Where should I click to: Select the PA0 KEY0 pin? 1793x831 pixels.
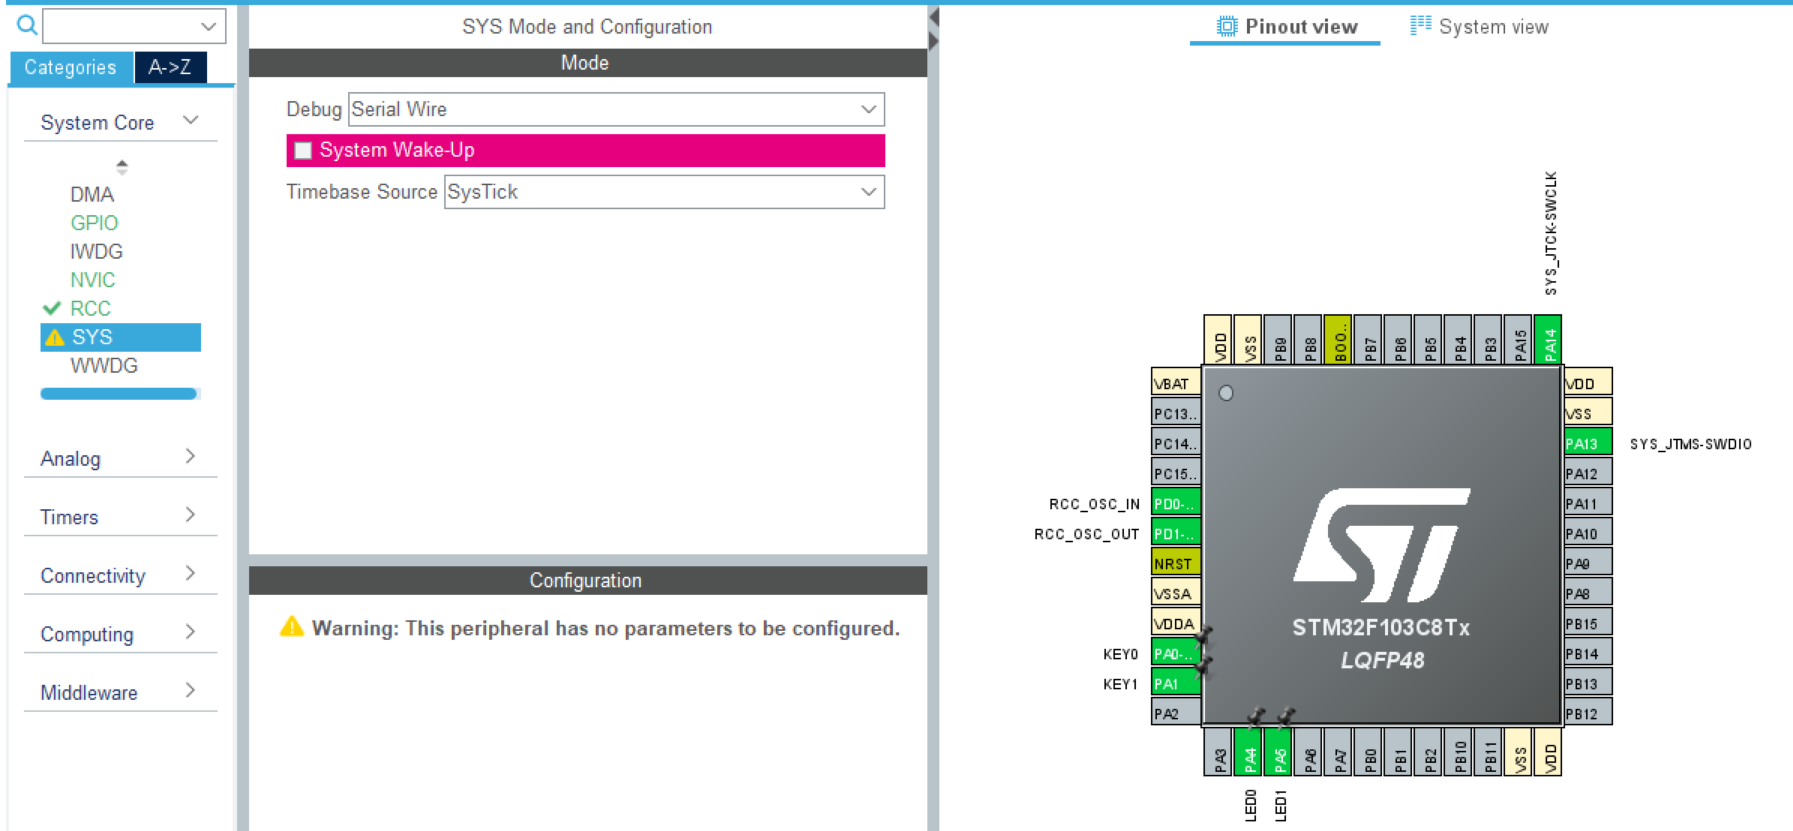click(1175, 653)
